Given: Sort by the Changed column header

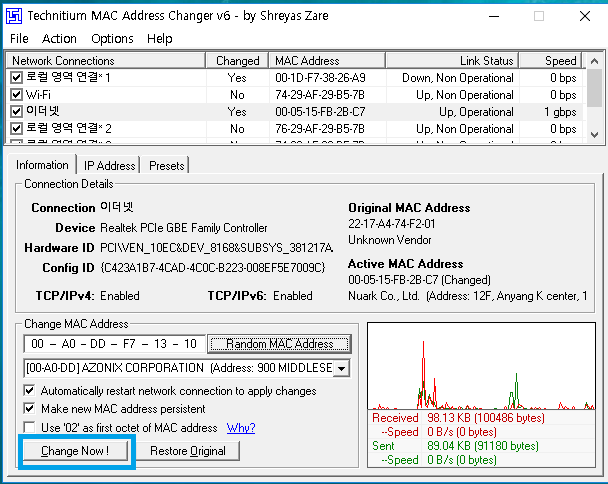Looking at the screenshot, I should [237, 61].
